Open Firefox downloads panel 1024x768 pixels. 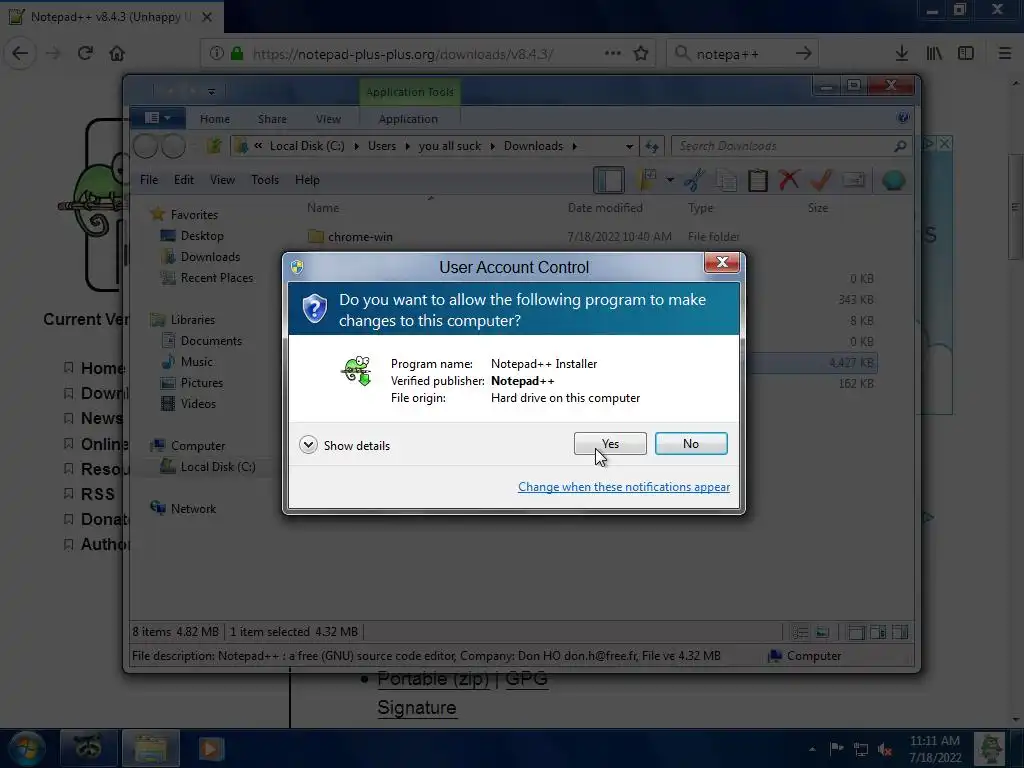(x=902, y=54)
